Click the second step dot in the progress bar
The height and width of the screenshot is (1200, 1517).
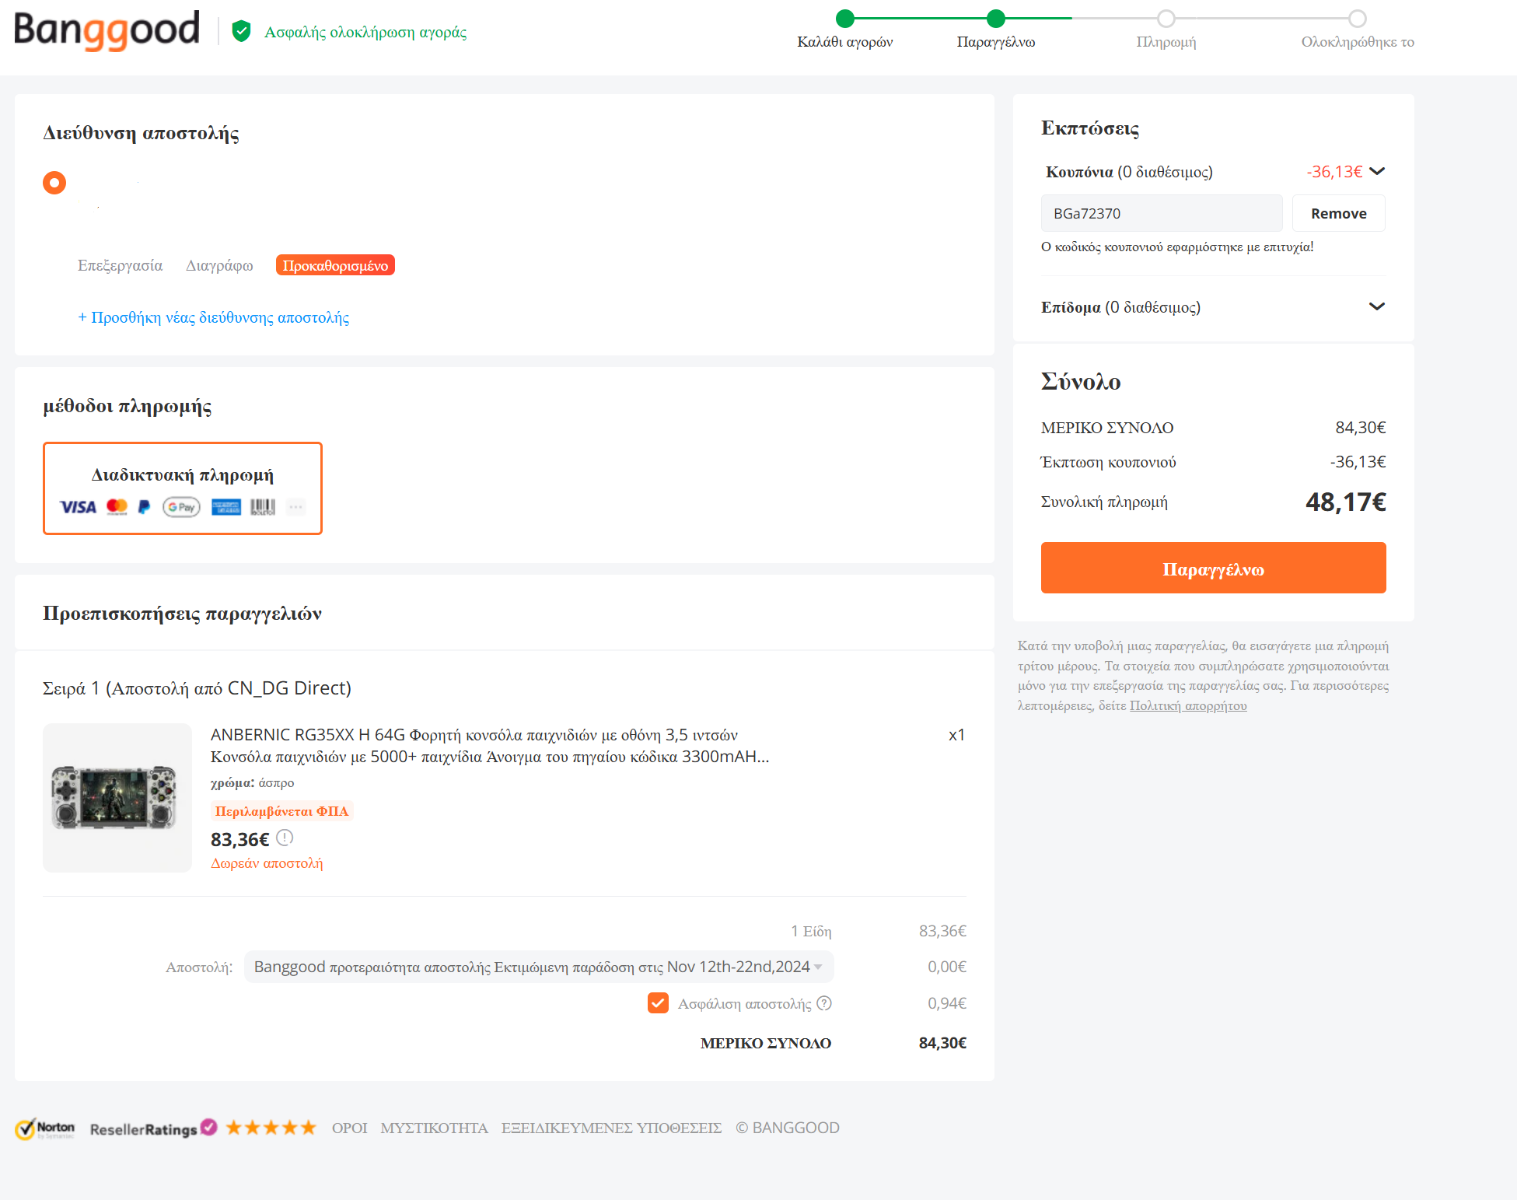[x=996, y=18]
